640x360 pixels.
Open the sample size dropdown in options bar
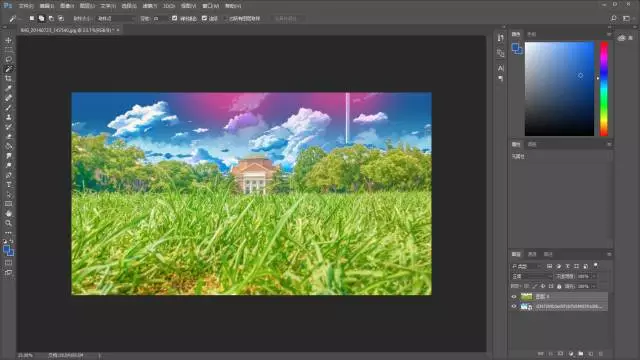point(116,18)
